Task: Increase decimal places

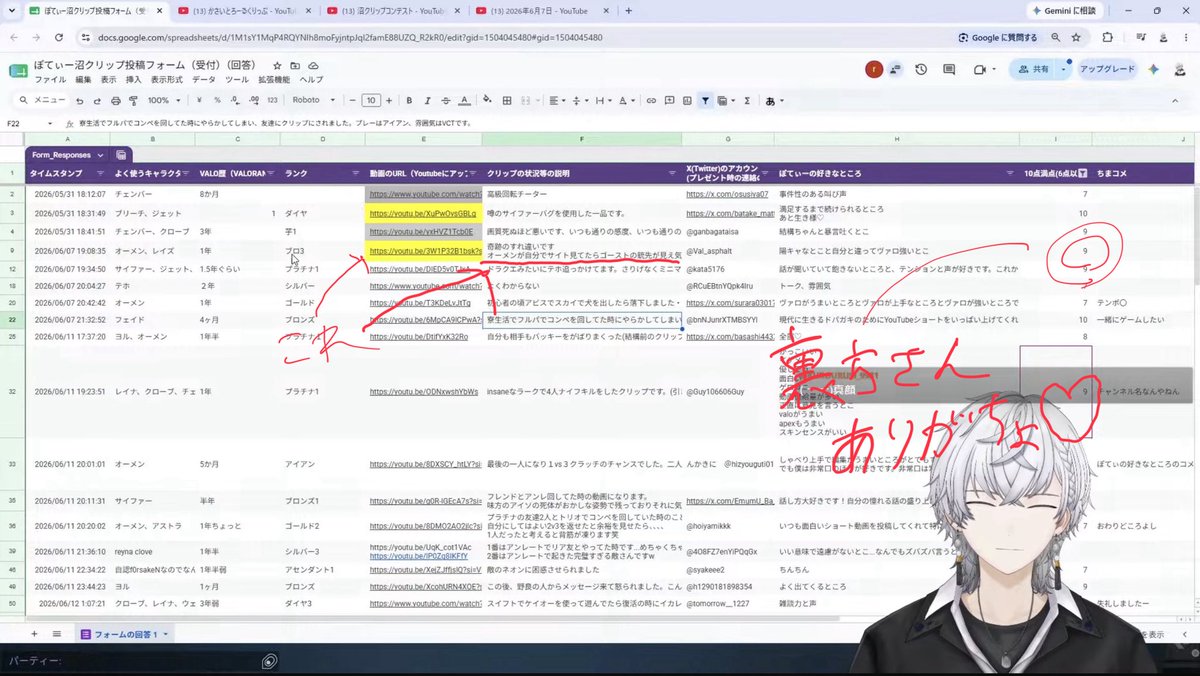Action: [254, 101]
